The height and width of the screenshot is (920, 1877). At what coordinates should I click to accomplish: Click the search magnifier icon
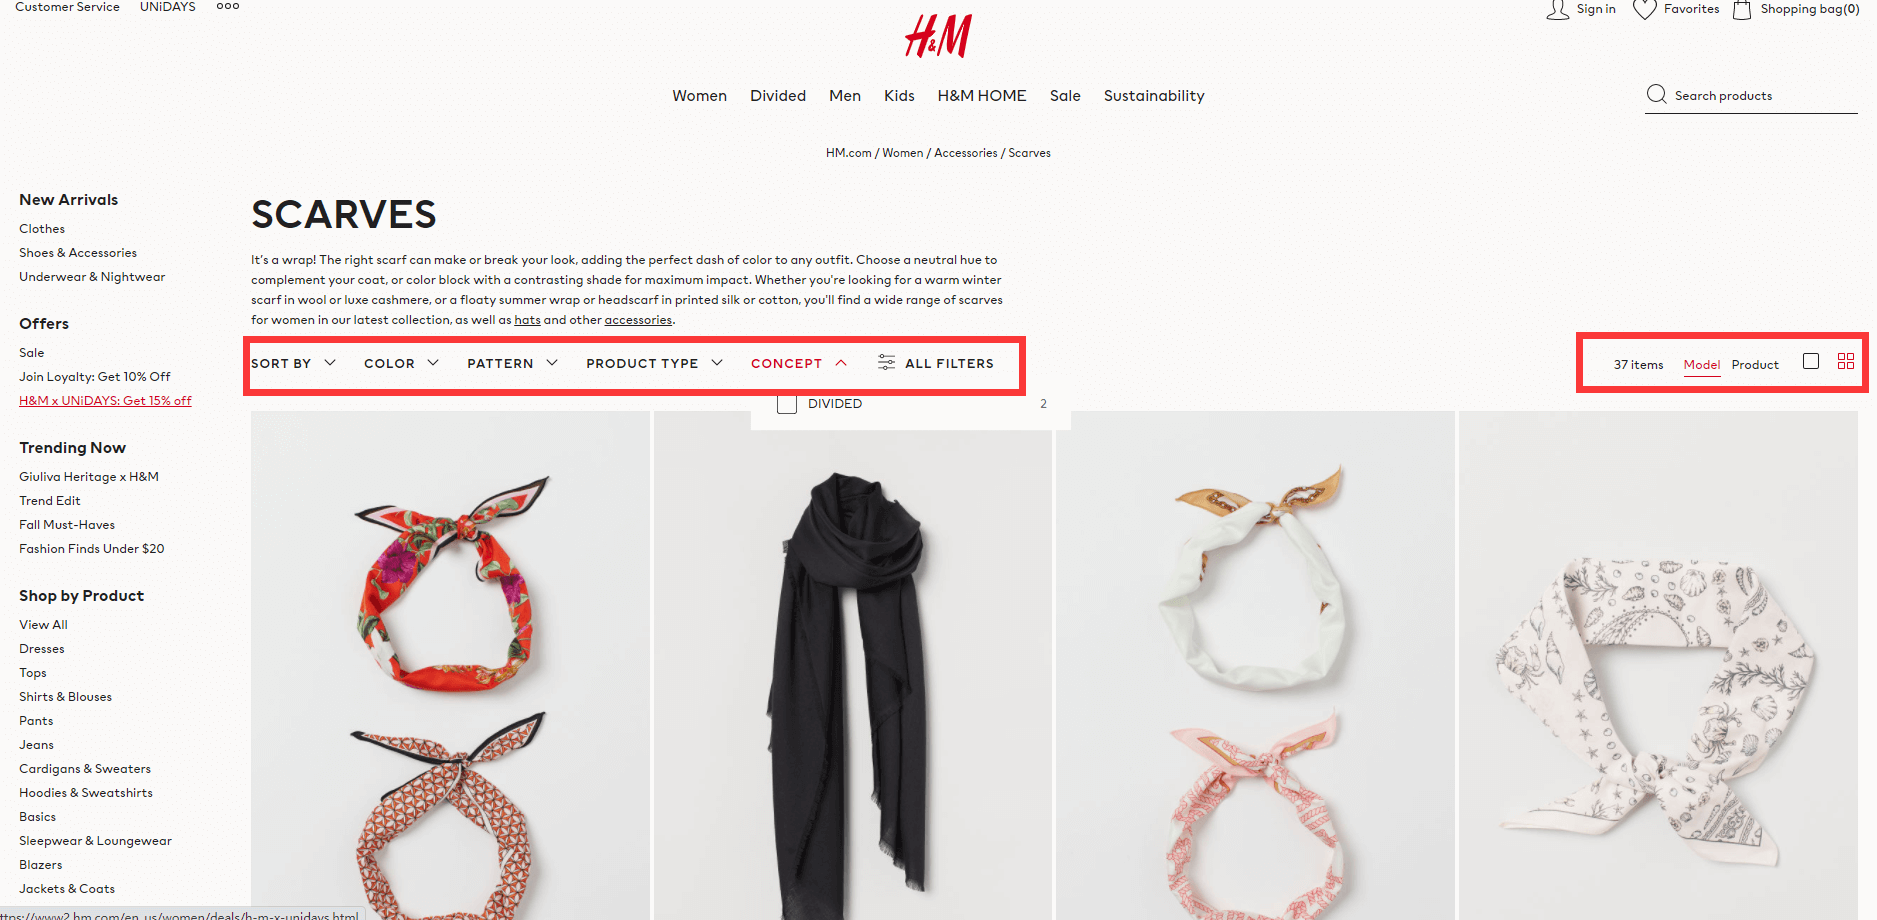[1657, 94]
